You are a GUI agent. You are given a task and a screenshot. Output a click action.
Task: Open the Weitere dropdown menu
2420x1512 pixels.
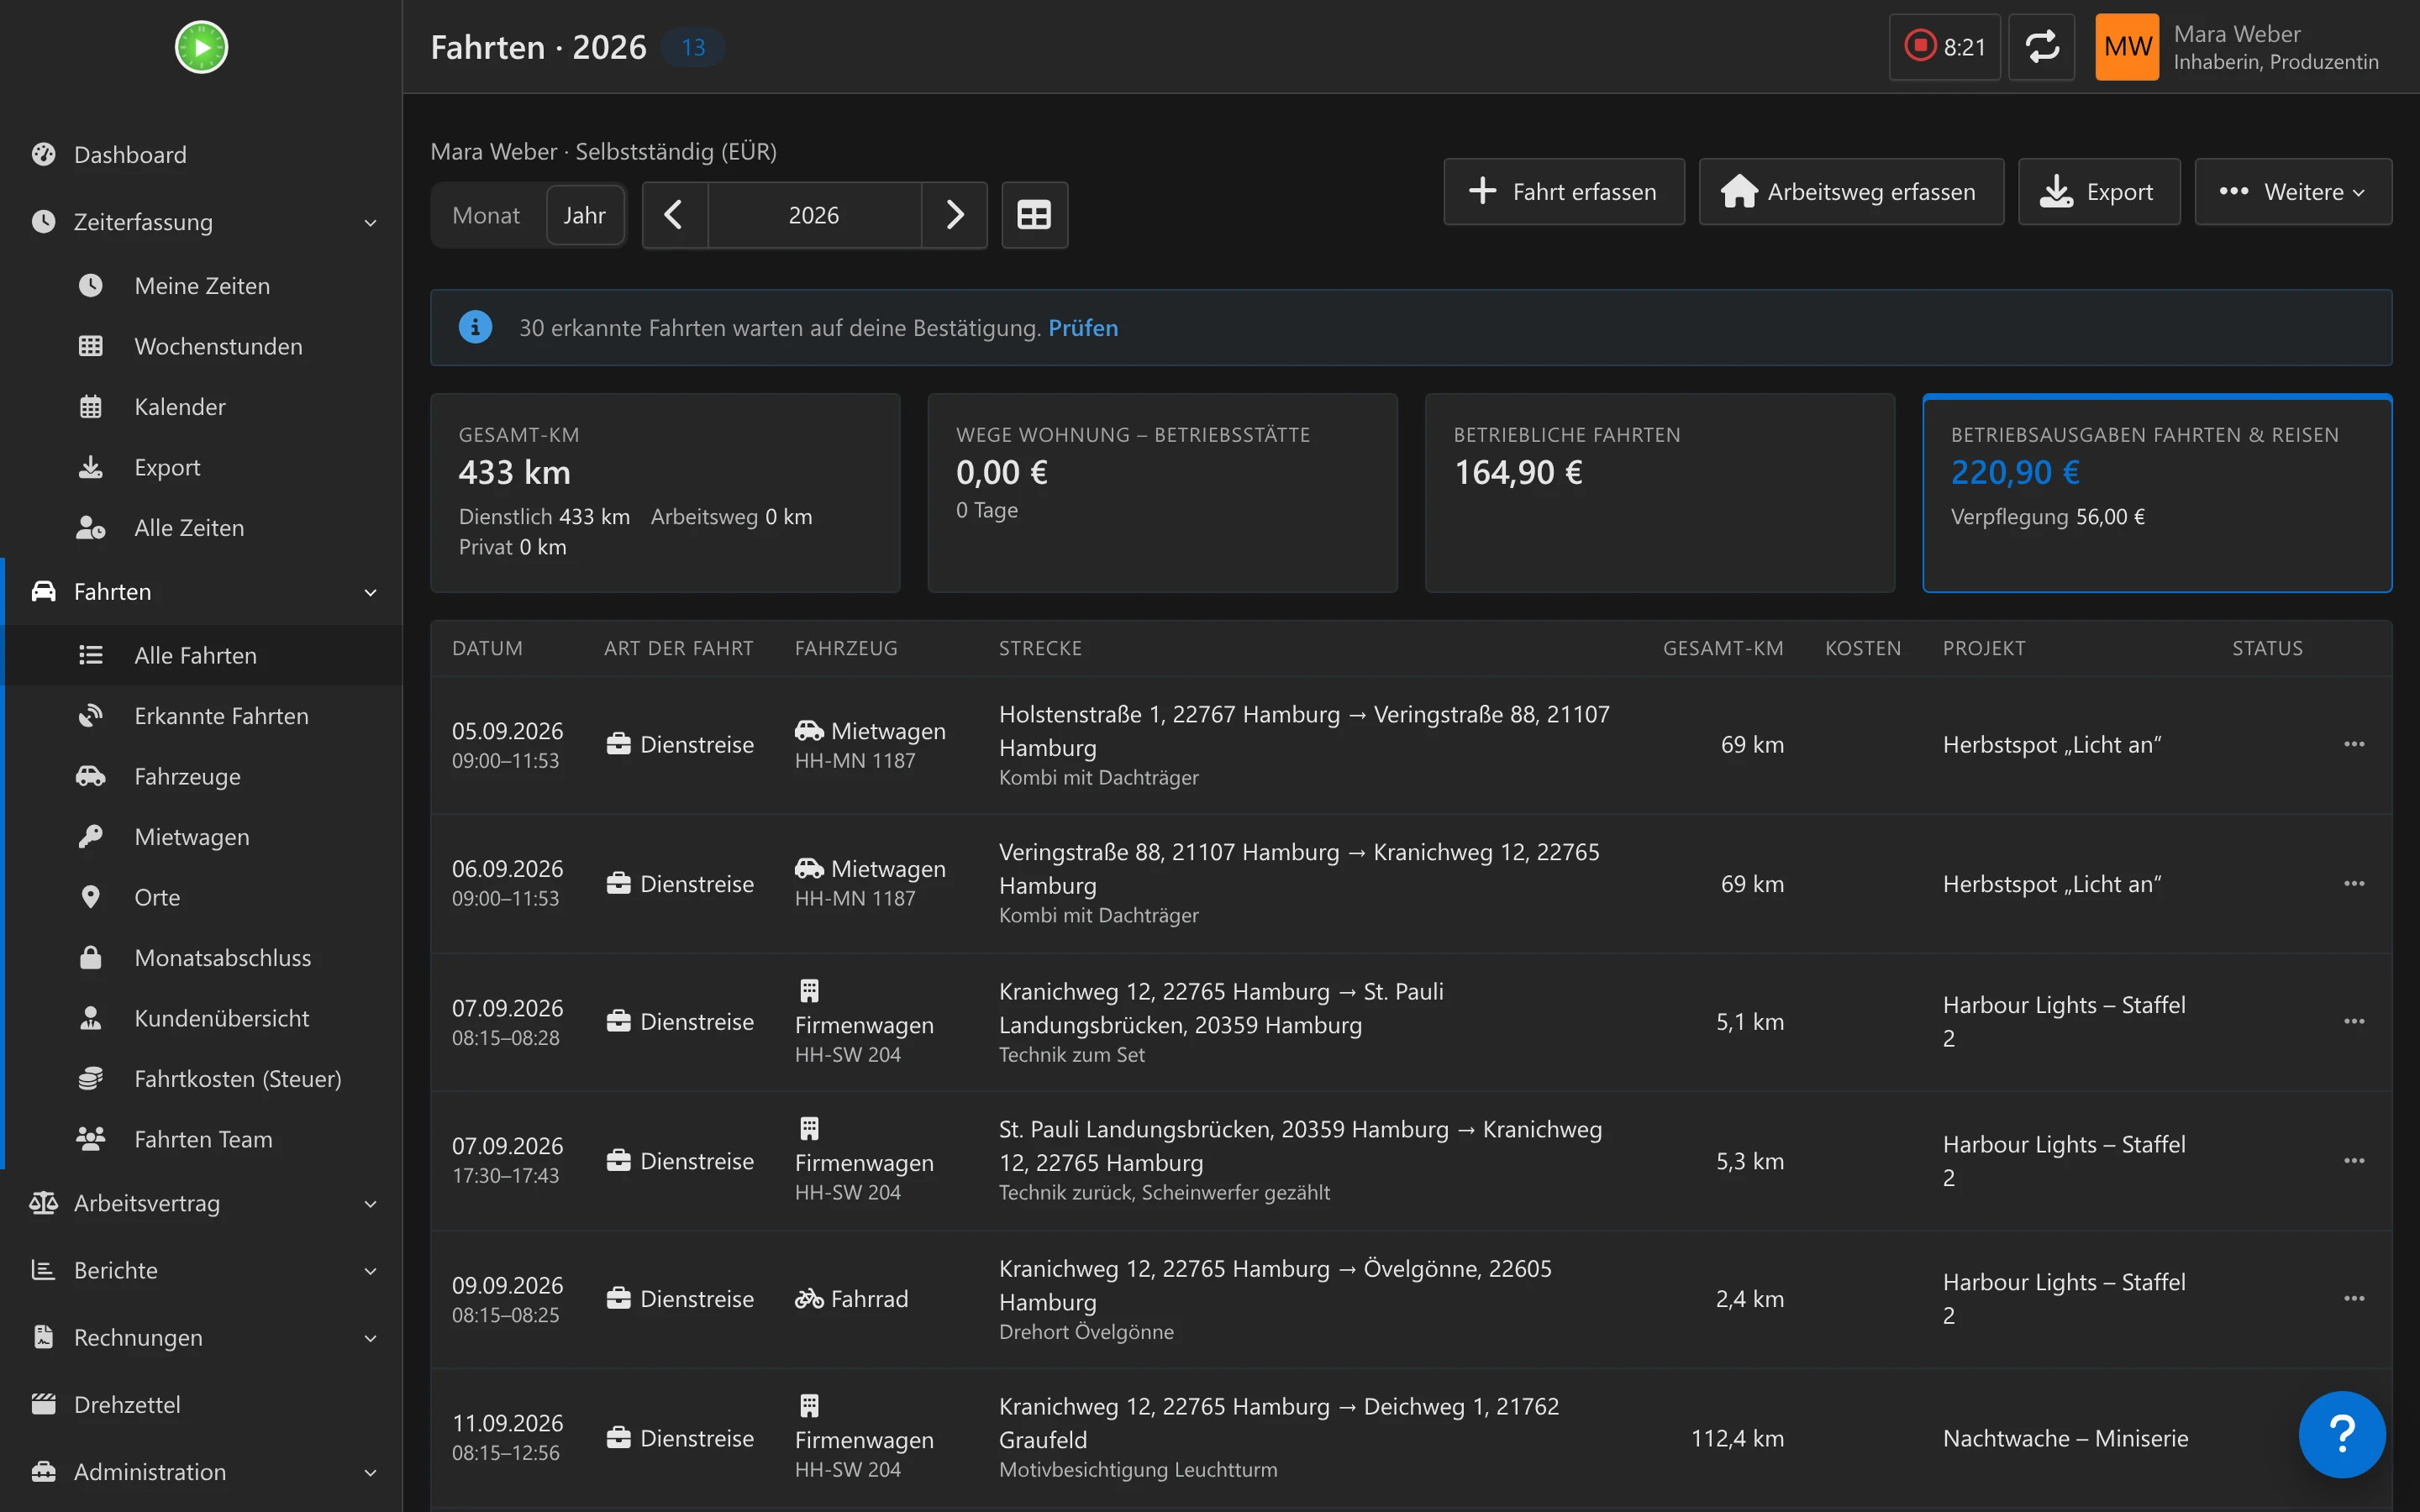point(2293,192)
